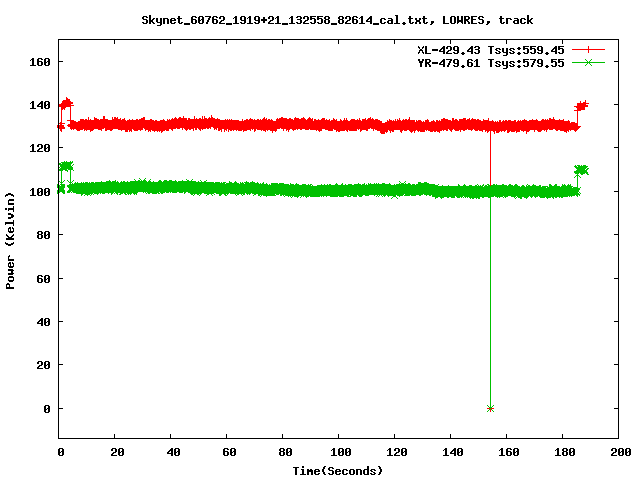Click the green cal-on burst at trace end
The image size is (640, 480).
(581, 170)
